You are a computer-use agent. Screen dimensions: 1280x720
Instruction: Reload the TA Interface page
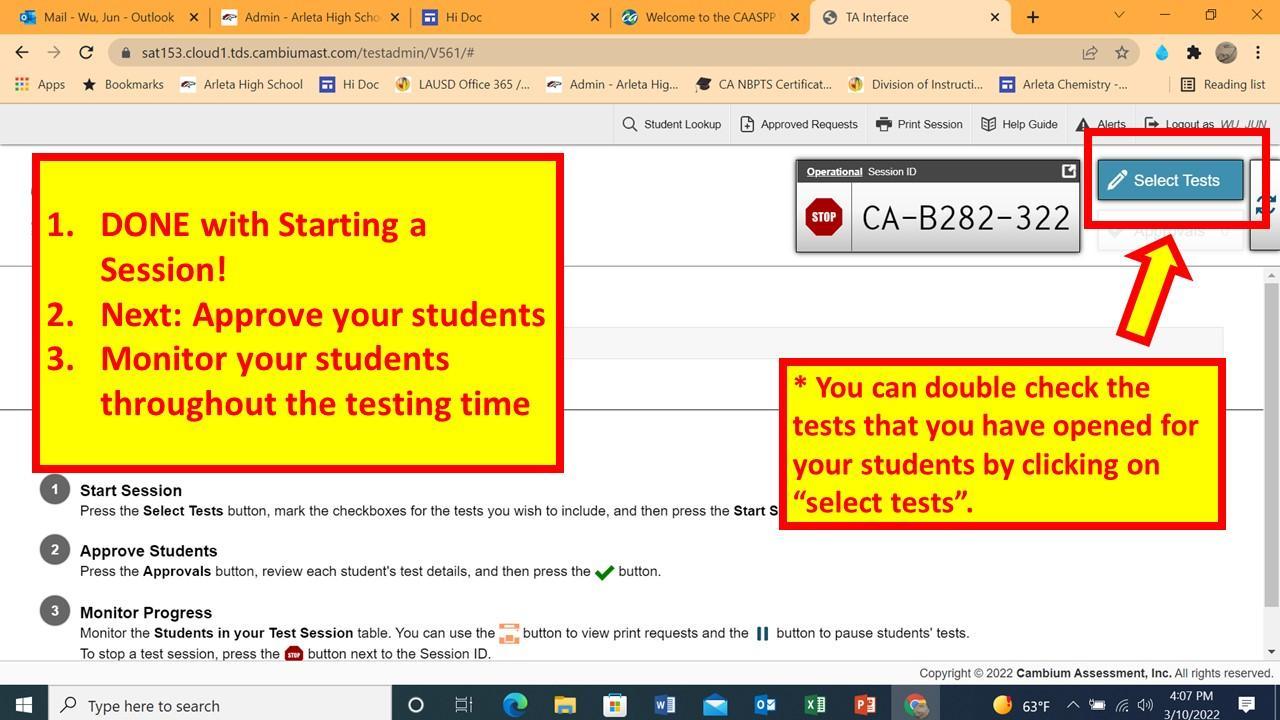[86, 52]
